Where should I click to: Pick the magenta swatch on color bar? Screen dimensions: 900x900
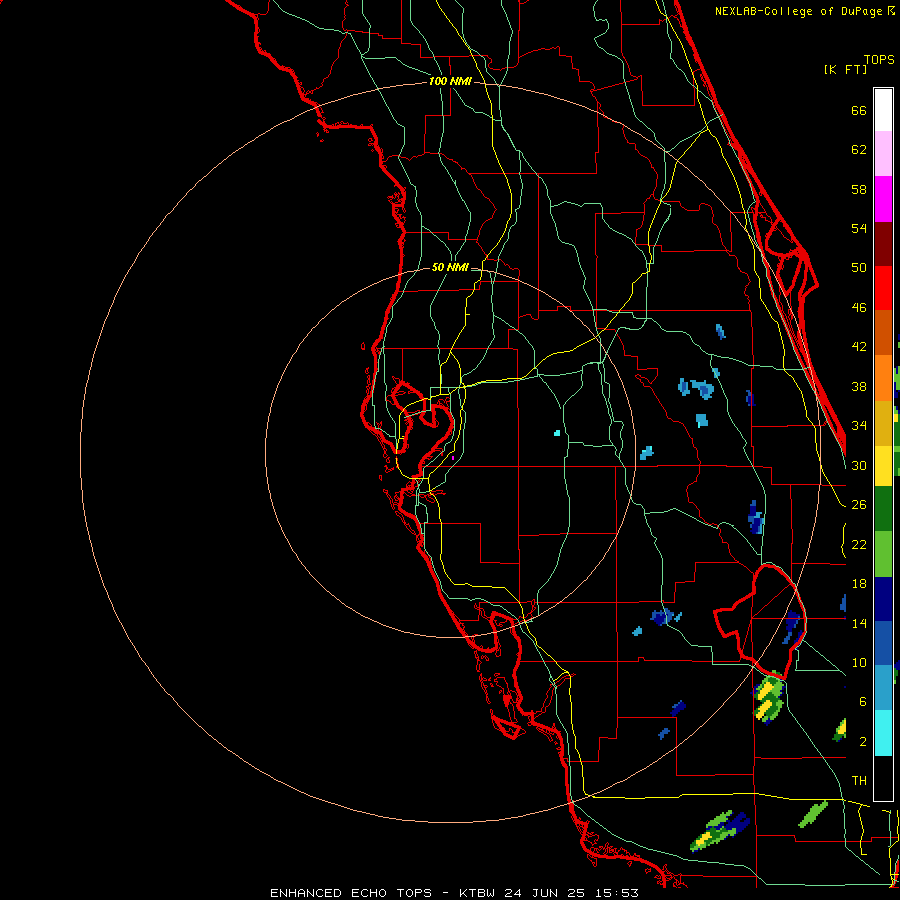click(x=883, y=199)
